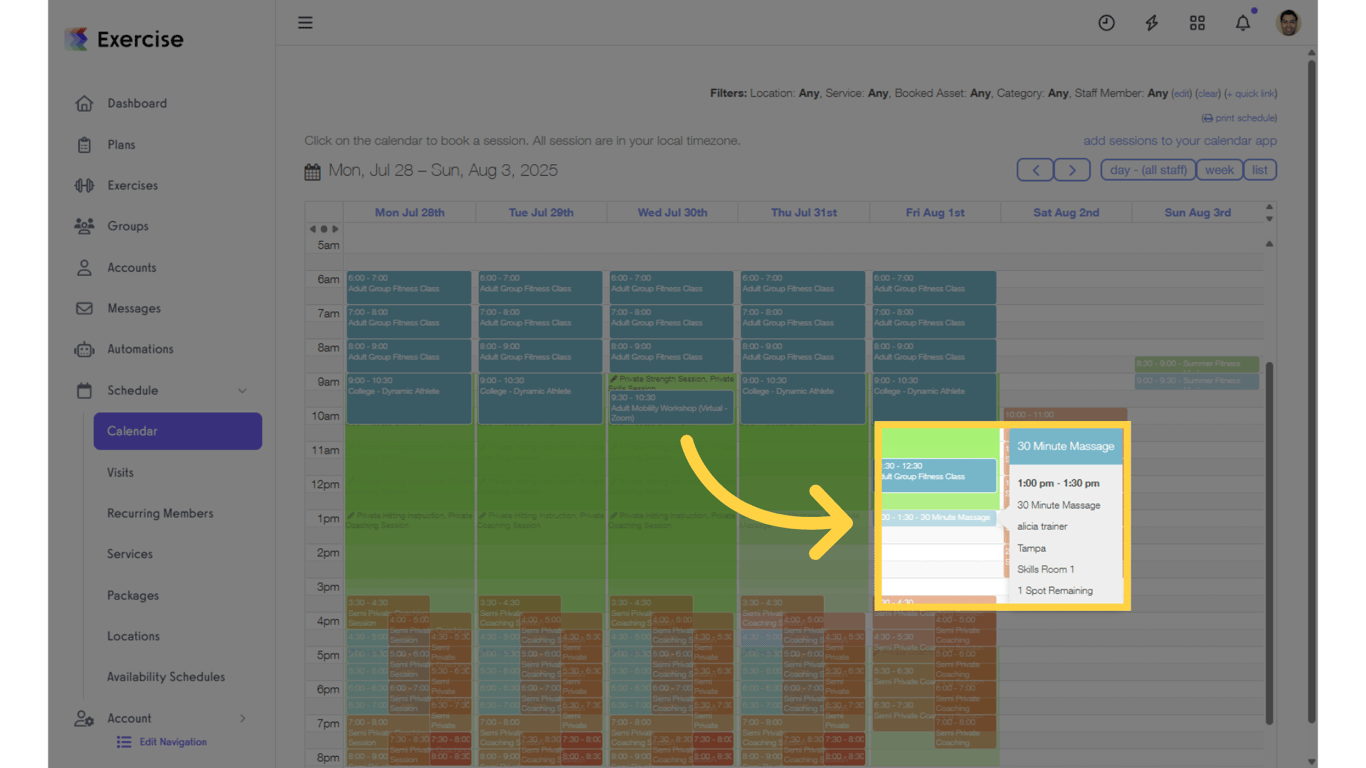View notifications via the bell icon
This screenshot has width=1366, height=768.
click(x=1243, y=22)
